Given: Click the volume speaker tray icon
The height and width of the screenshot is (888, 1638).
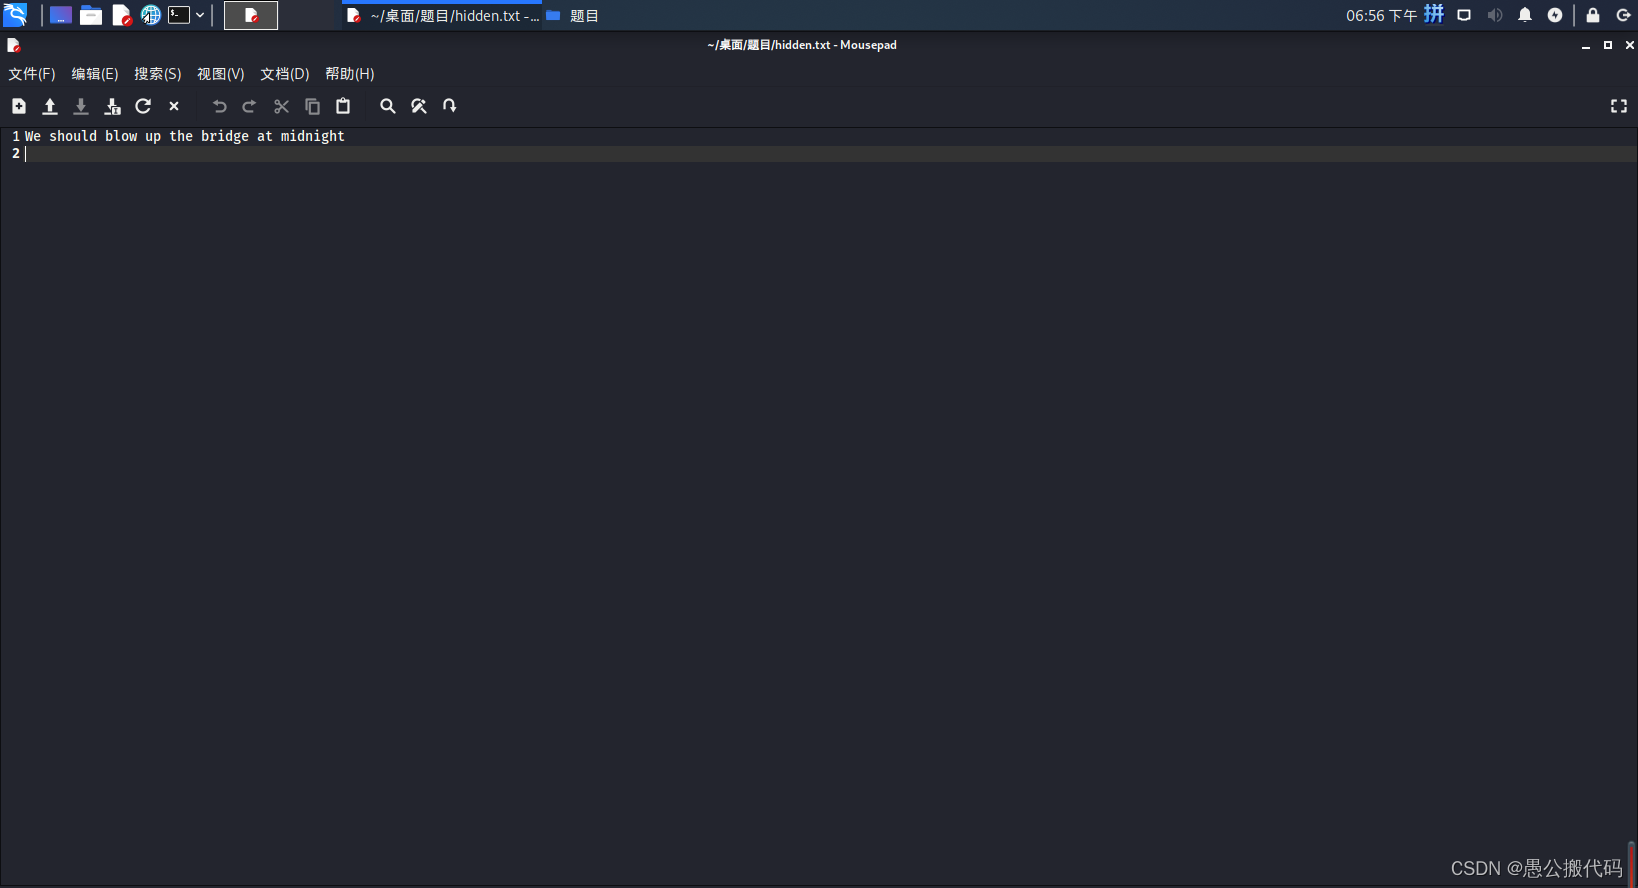Looking at the screenshot, I should click(1495, 15).
